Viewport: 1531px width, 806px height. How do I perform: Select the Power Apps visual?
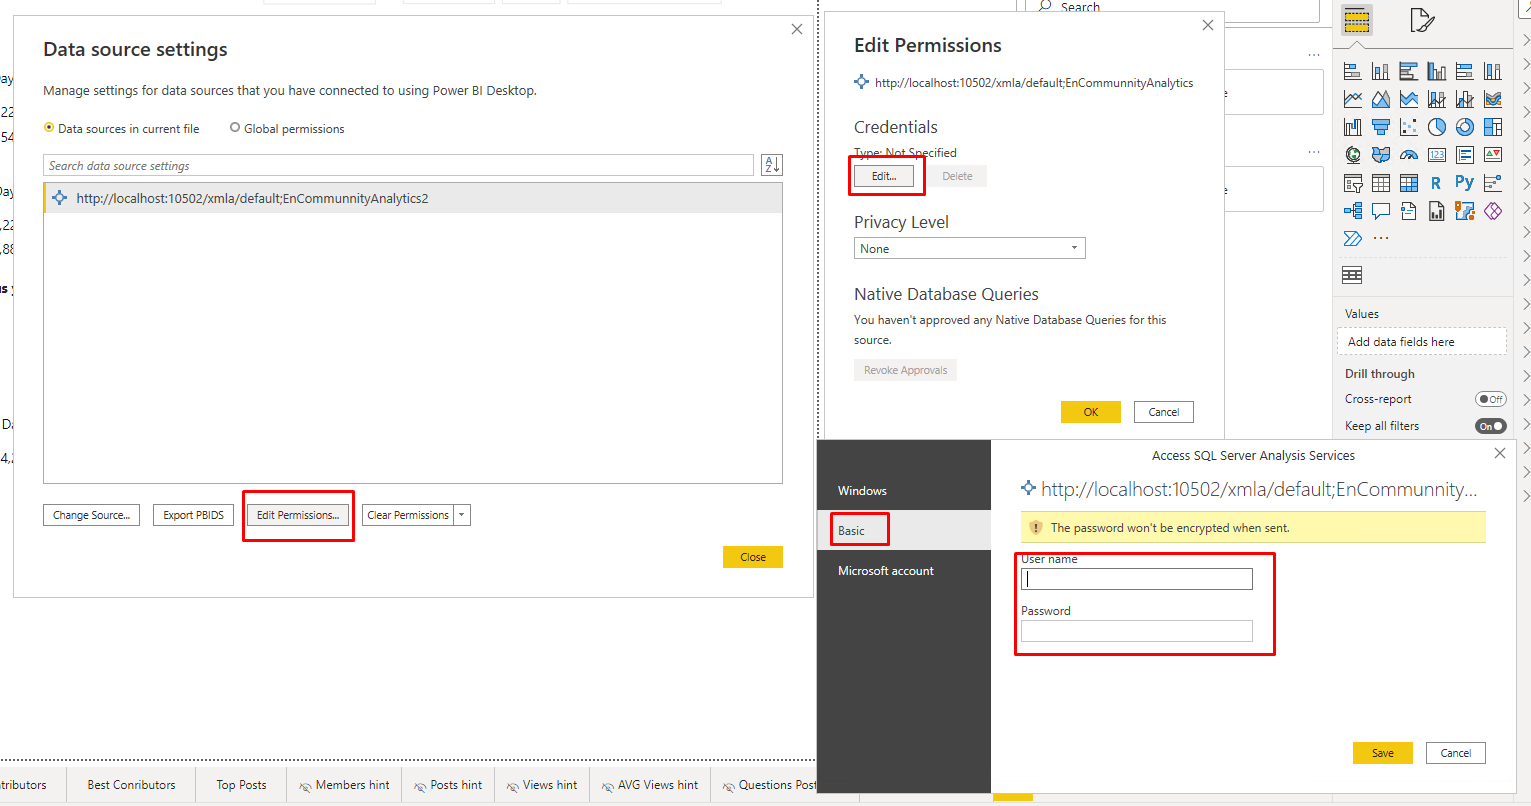[1493, 211]
